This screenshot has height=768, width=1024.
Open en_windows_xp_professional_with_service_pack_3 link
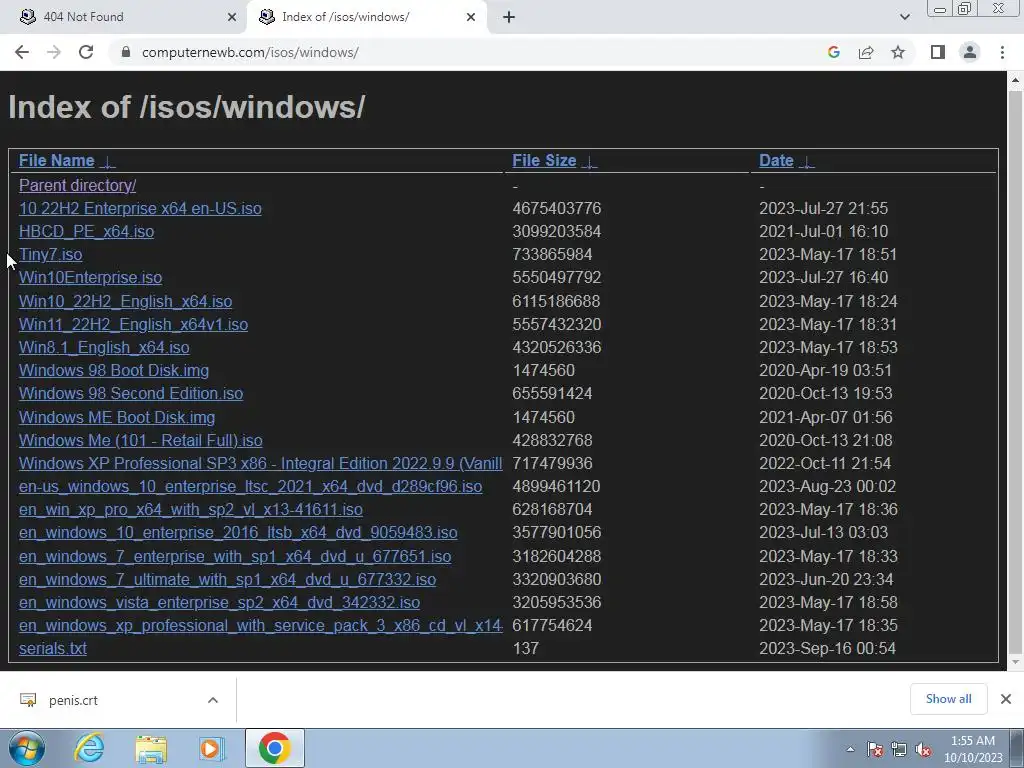261,626
